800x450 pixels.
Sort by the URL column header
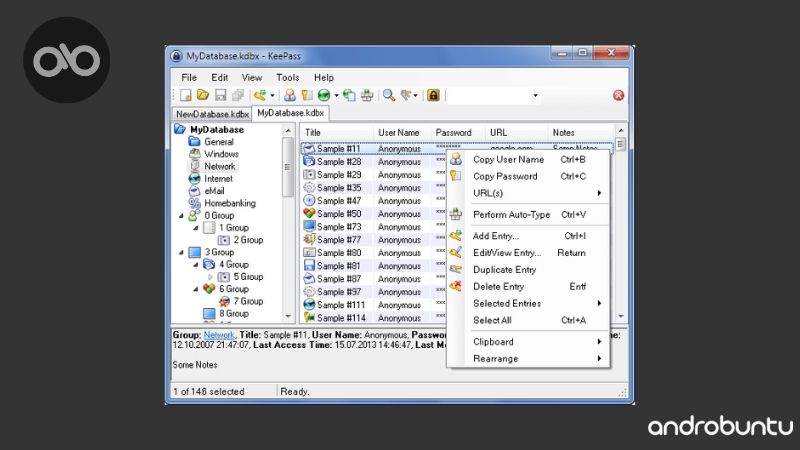516,133
